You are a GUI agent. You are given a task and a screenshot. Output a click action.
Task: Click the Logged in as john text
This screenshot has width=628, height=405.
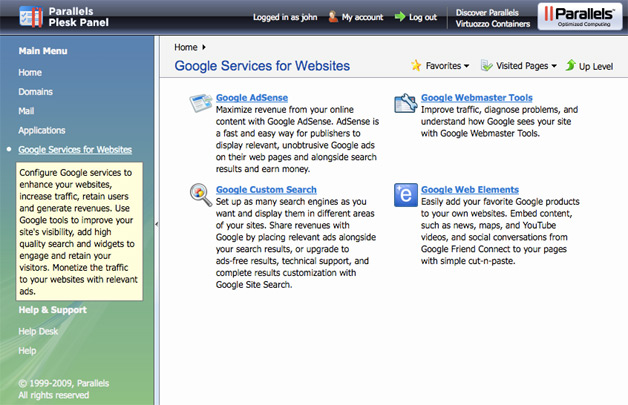pos(285,17)
